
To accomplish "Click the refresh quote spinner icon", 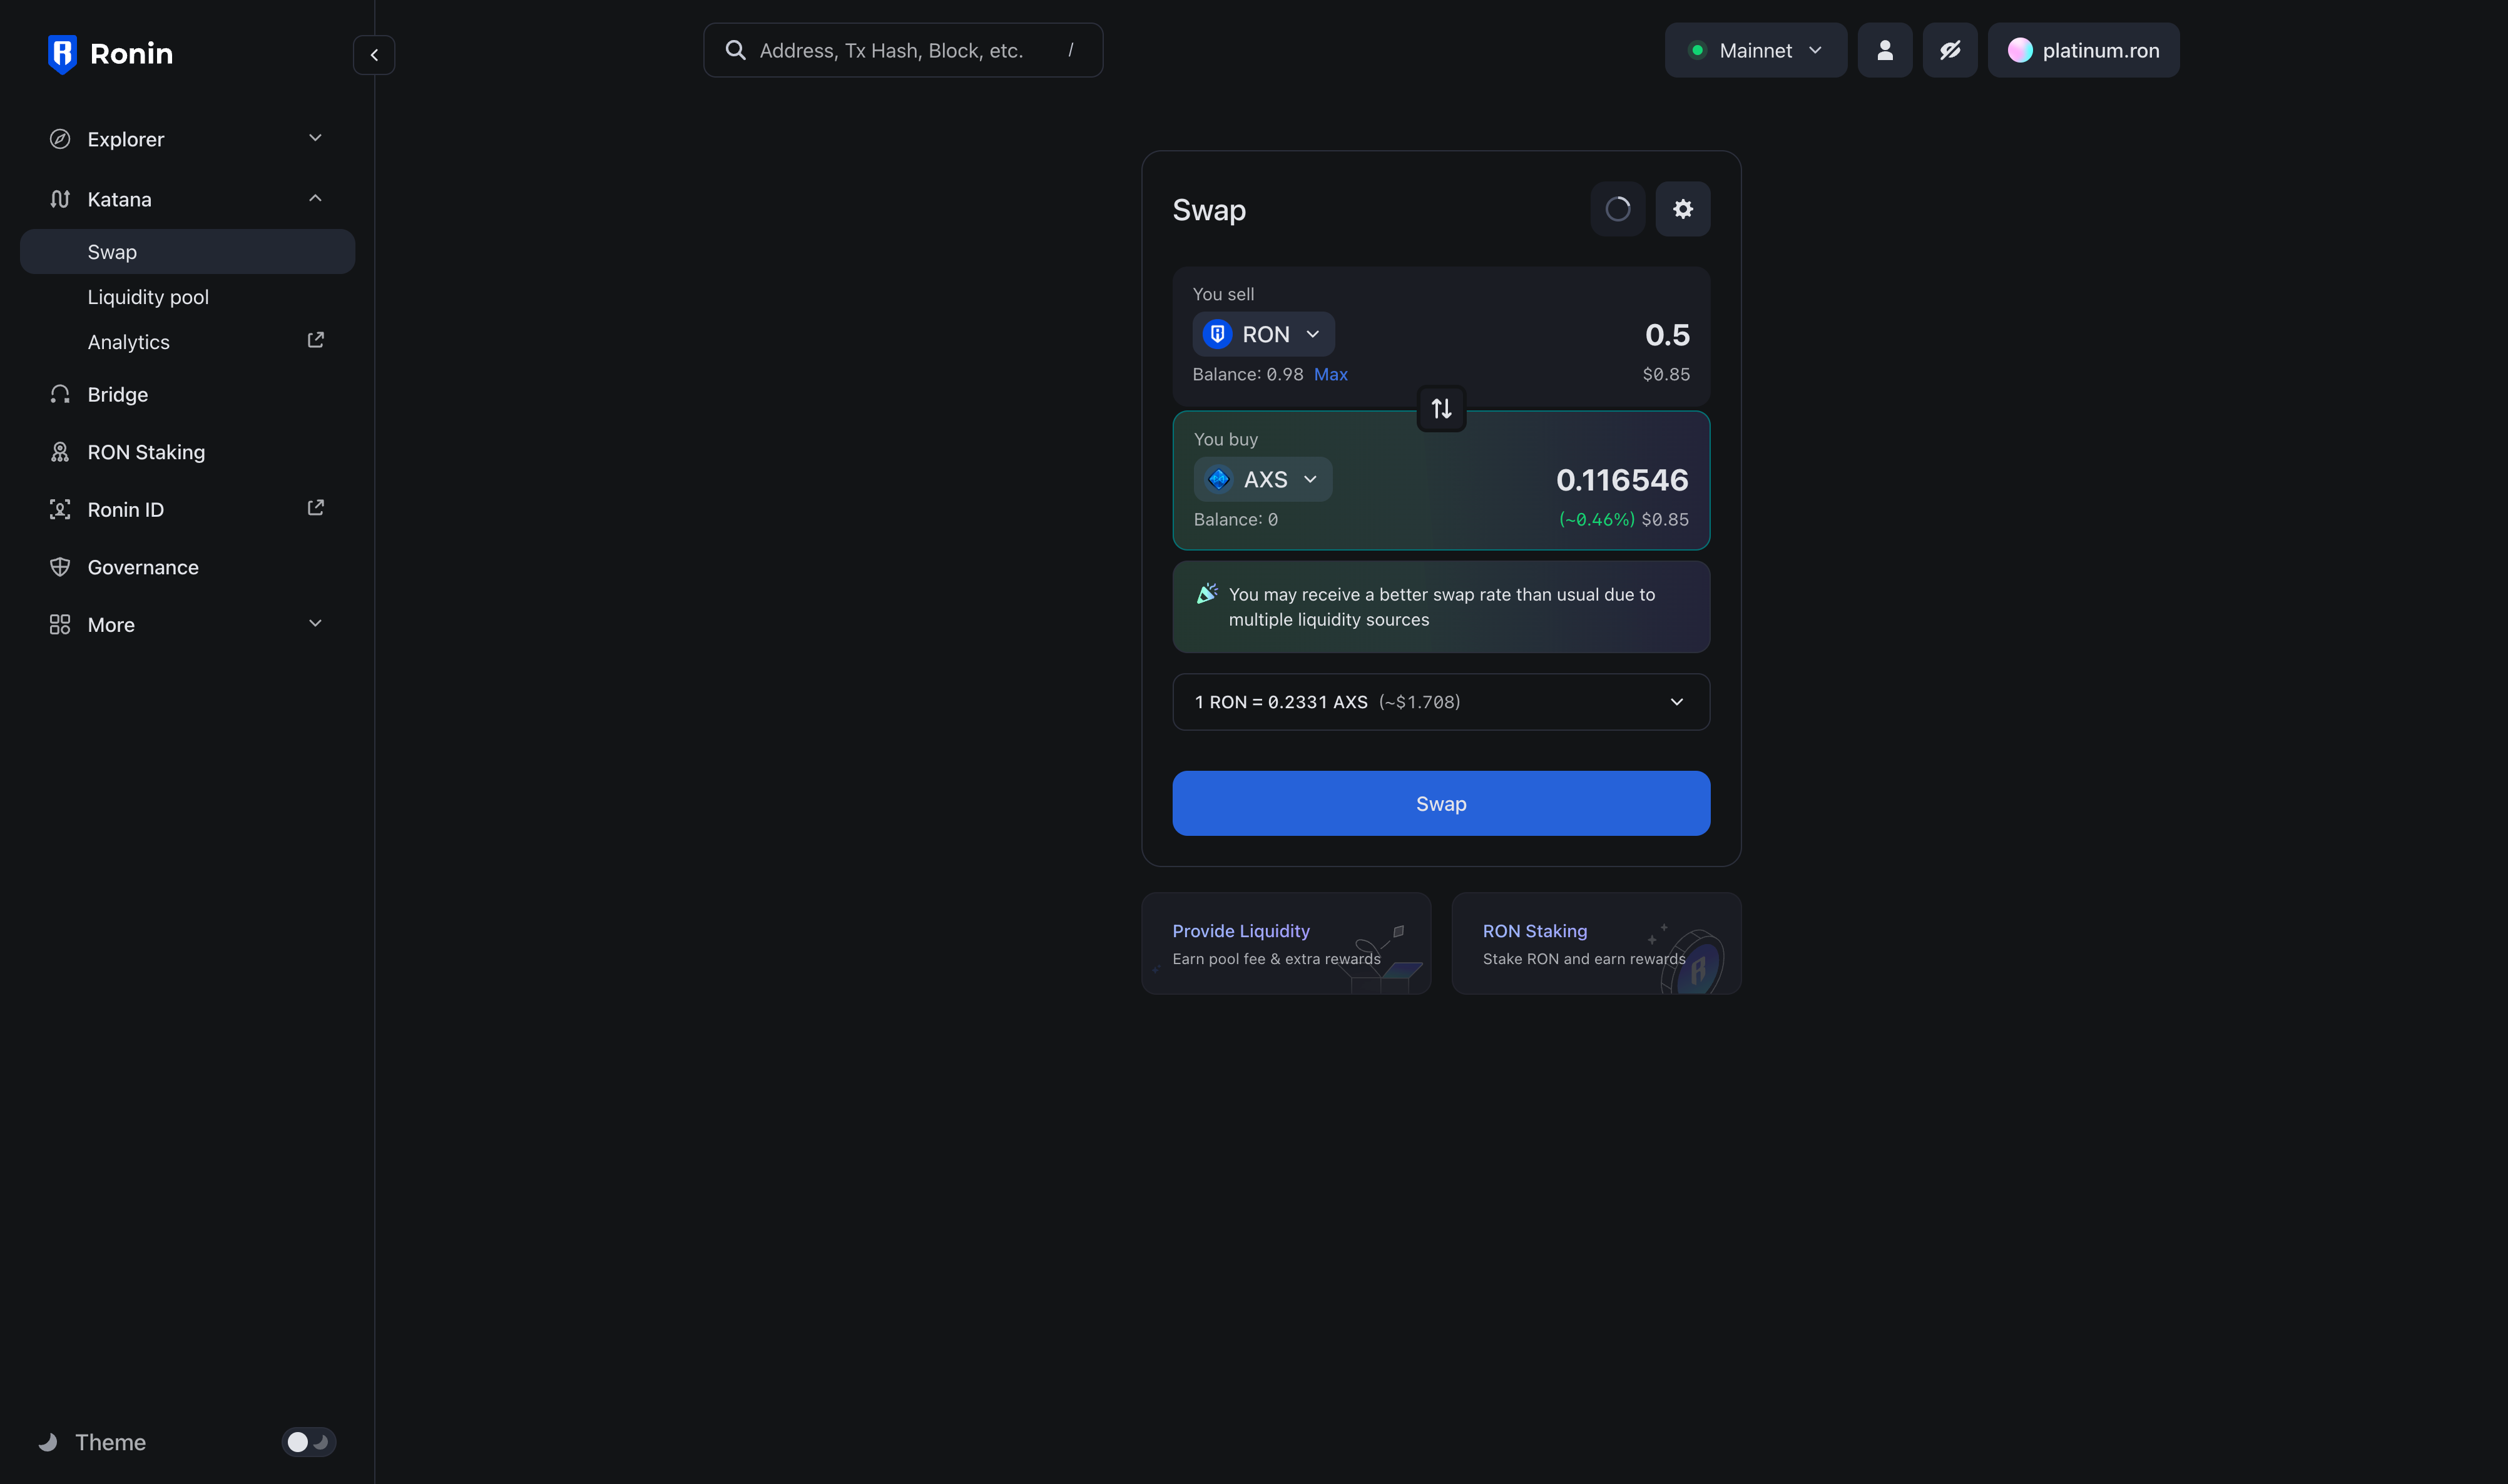I will pos(1617,209).
